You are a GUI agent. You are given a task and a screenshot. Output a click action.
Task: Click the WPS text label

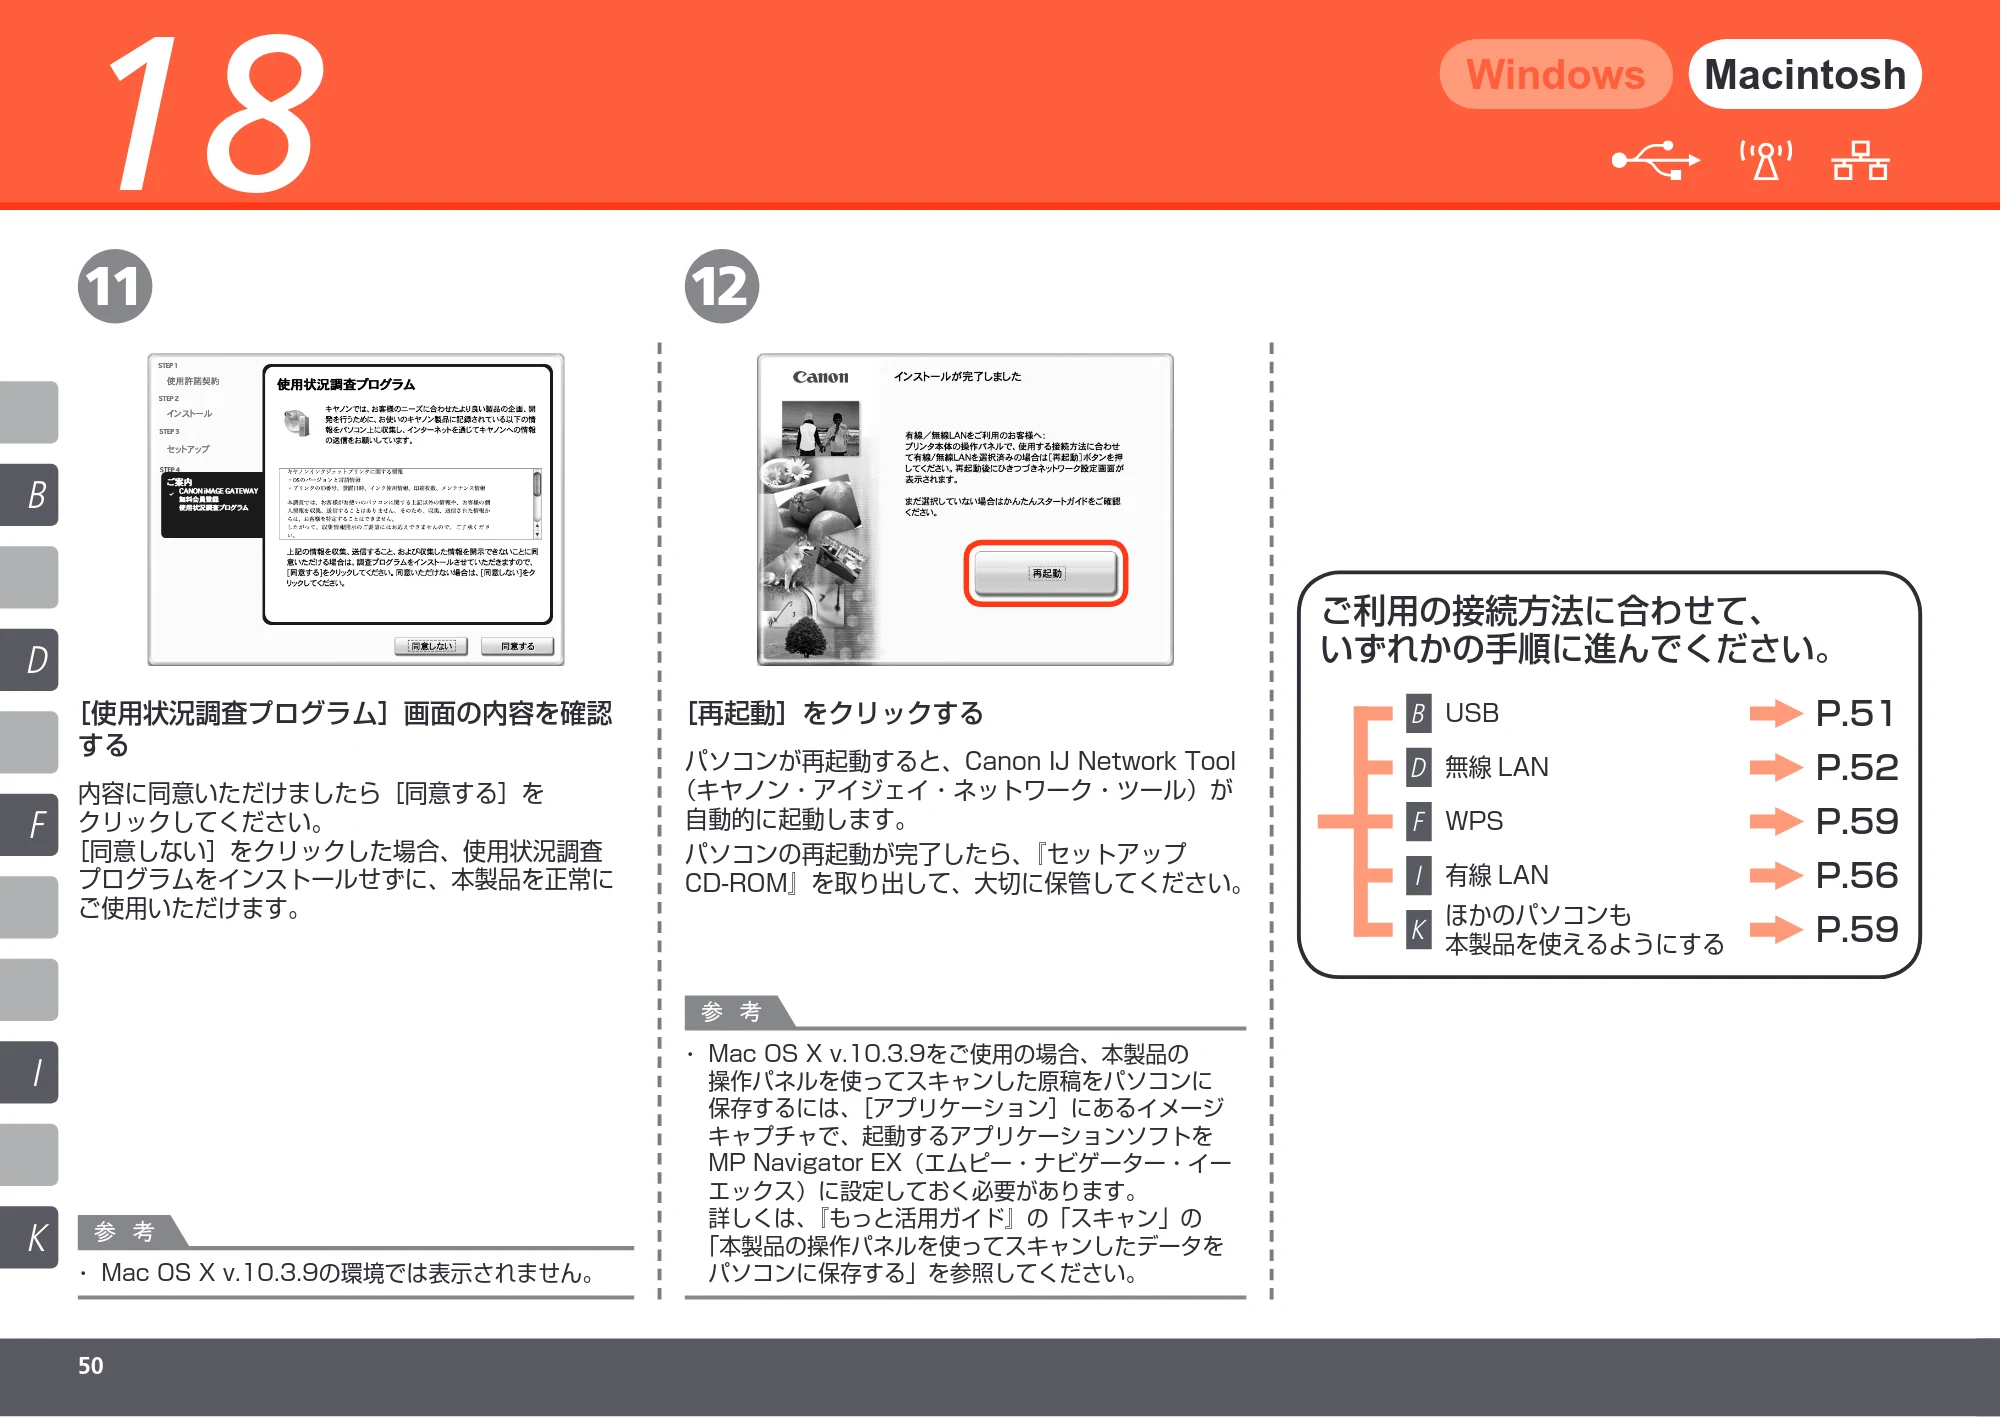1474,821
